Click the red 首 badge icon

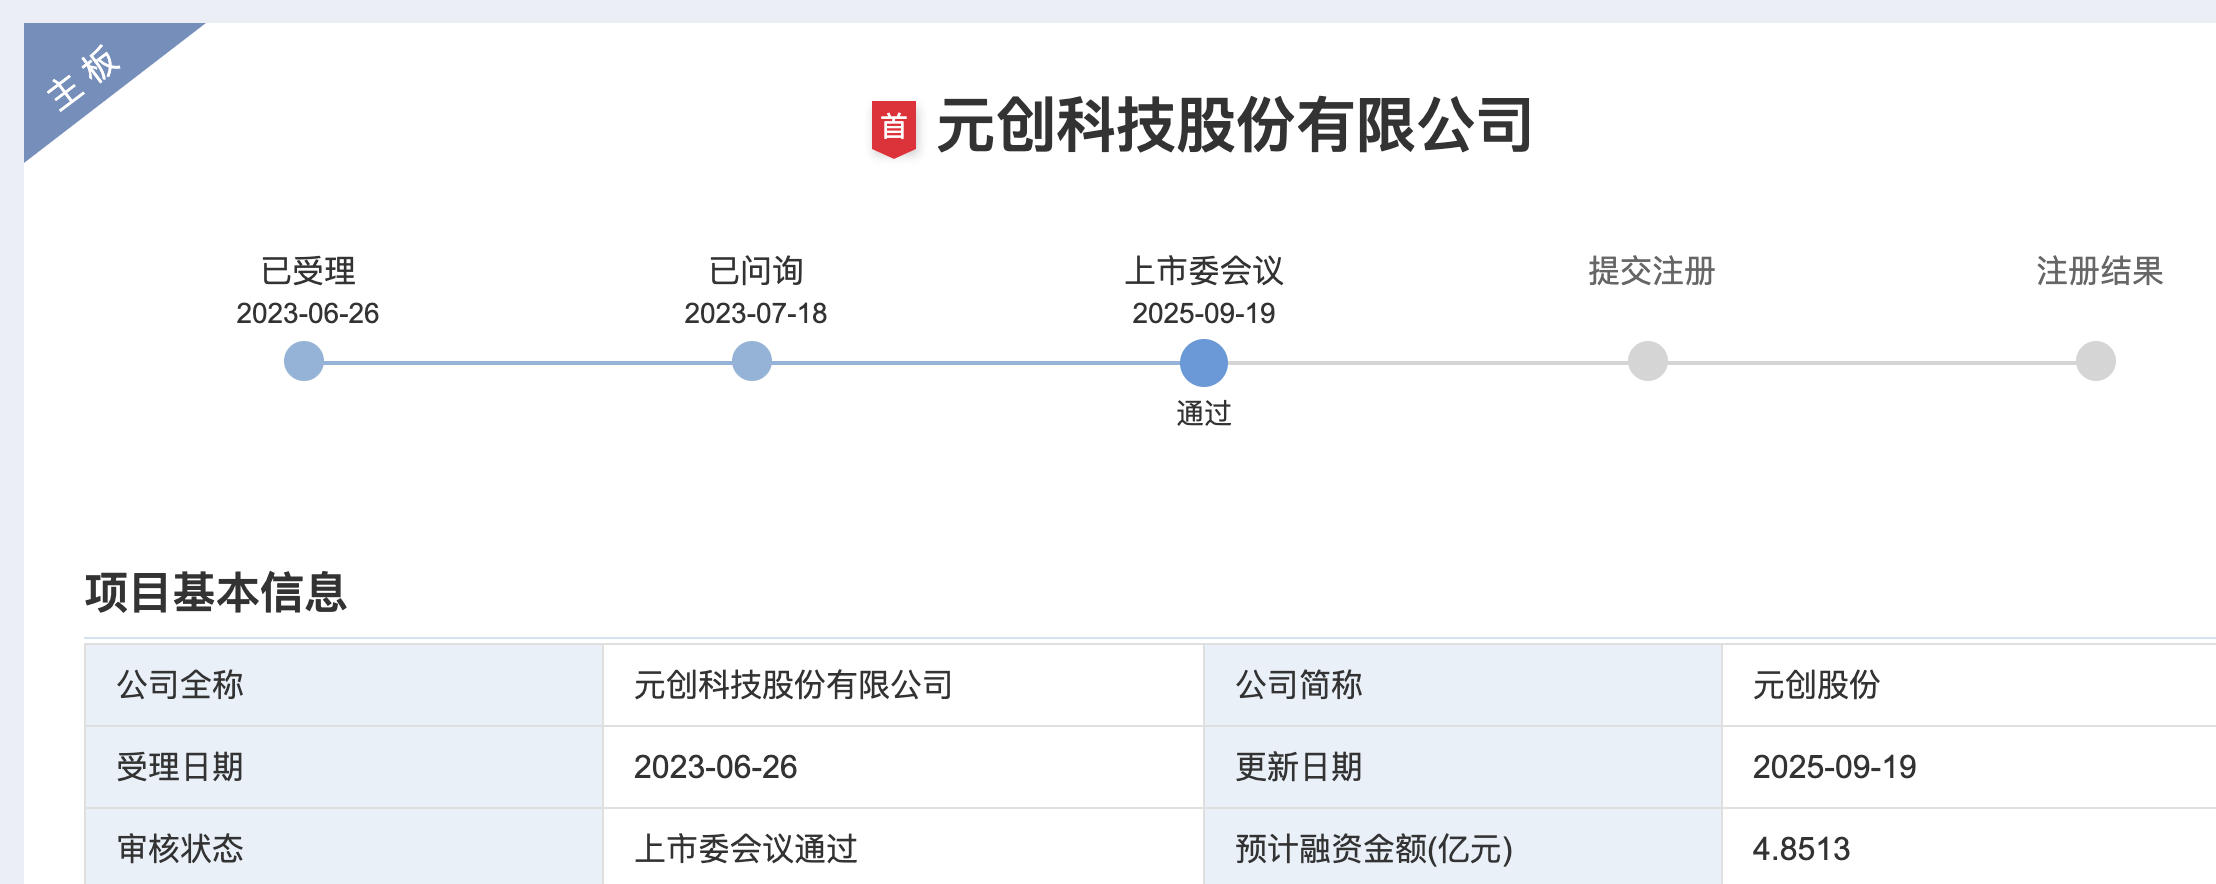893,128
